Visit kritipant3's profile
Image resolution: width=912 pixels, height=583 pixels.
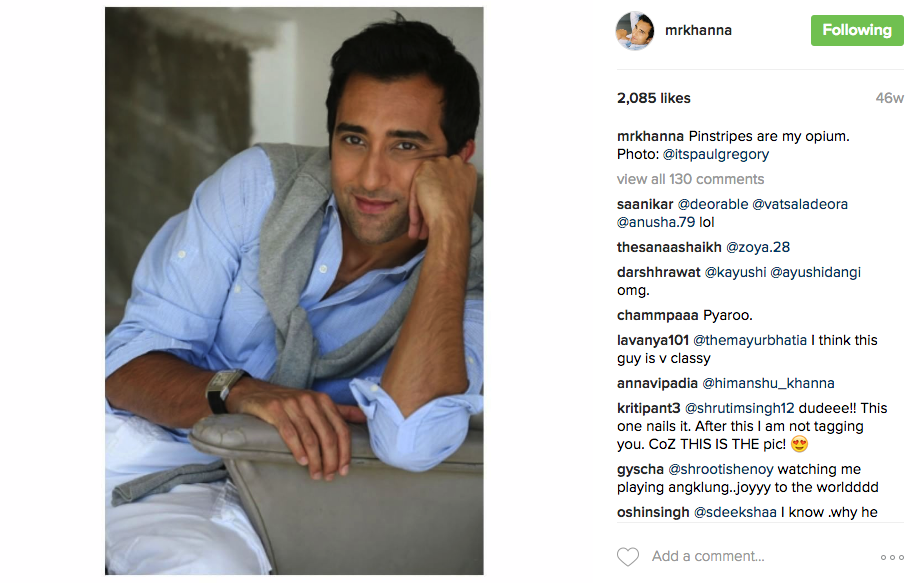(649, 408)
